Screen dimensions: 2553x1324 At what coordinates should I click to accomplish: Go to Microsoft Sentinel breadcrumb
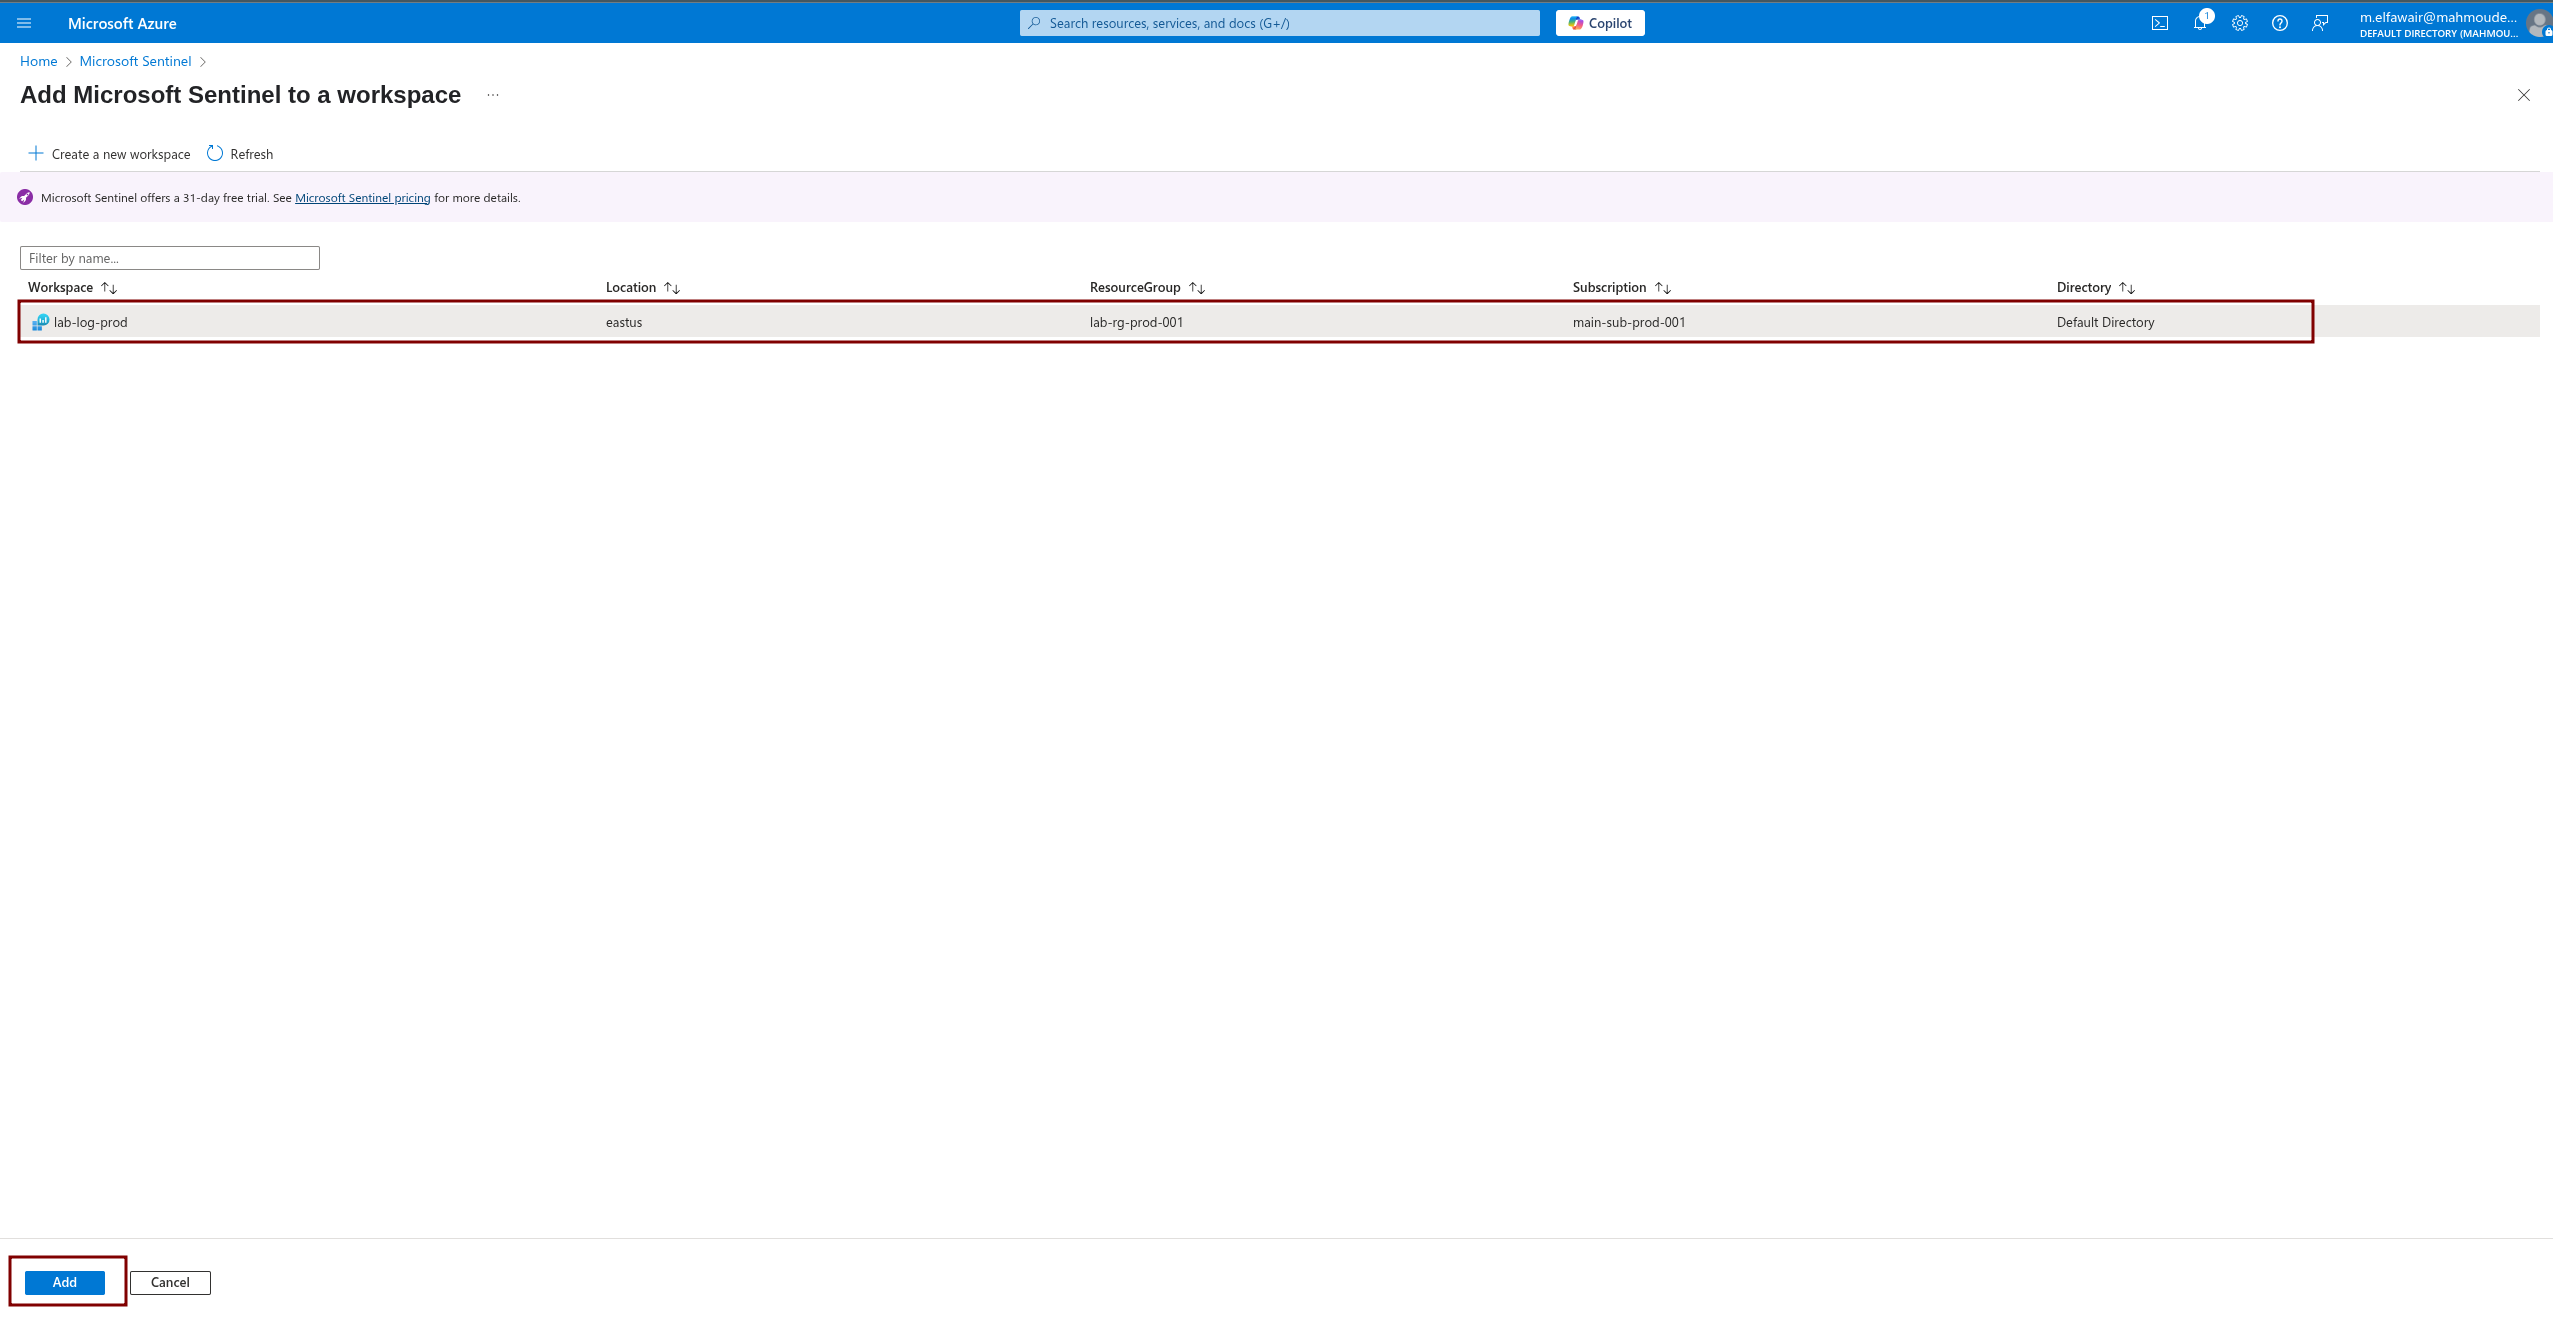point(135,61)
